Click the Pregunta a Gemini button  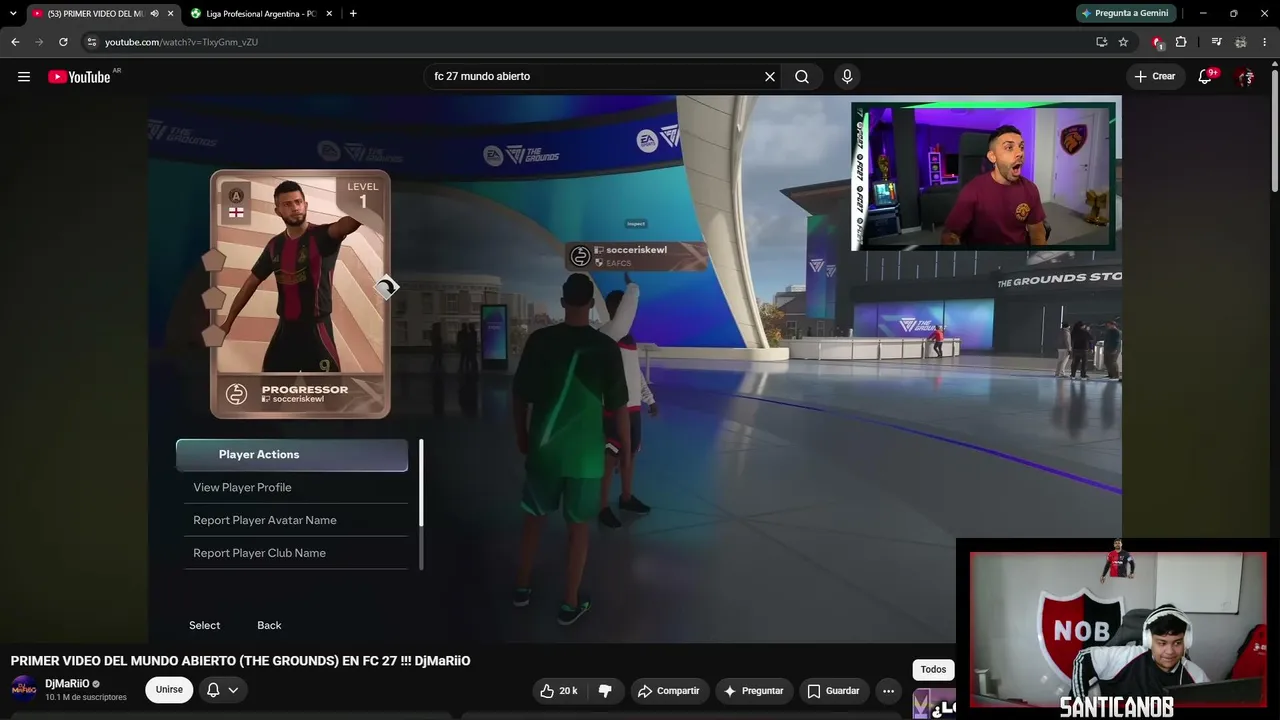(1125, 14)
